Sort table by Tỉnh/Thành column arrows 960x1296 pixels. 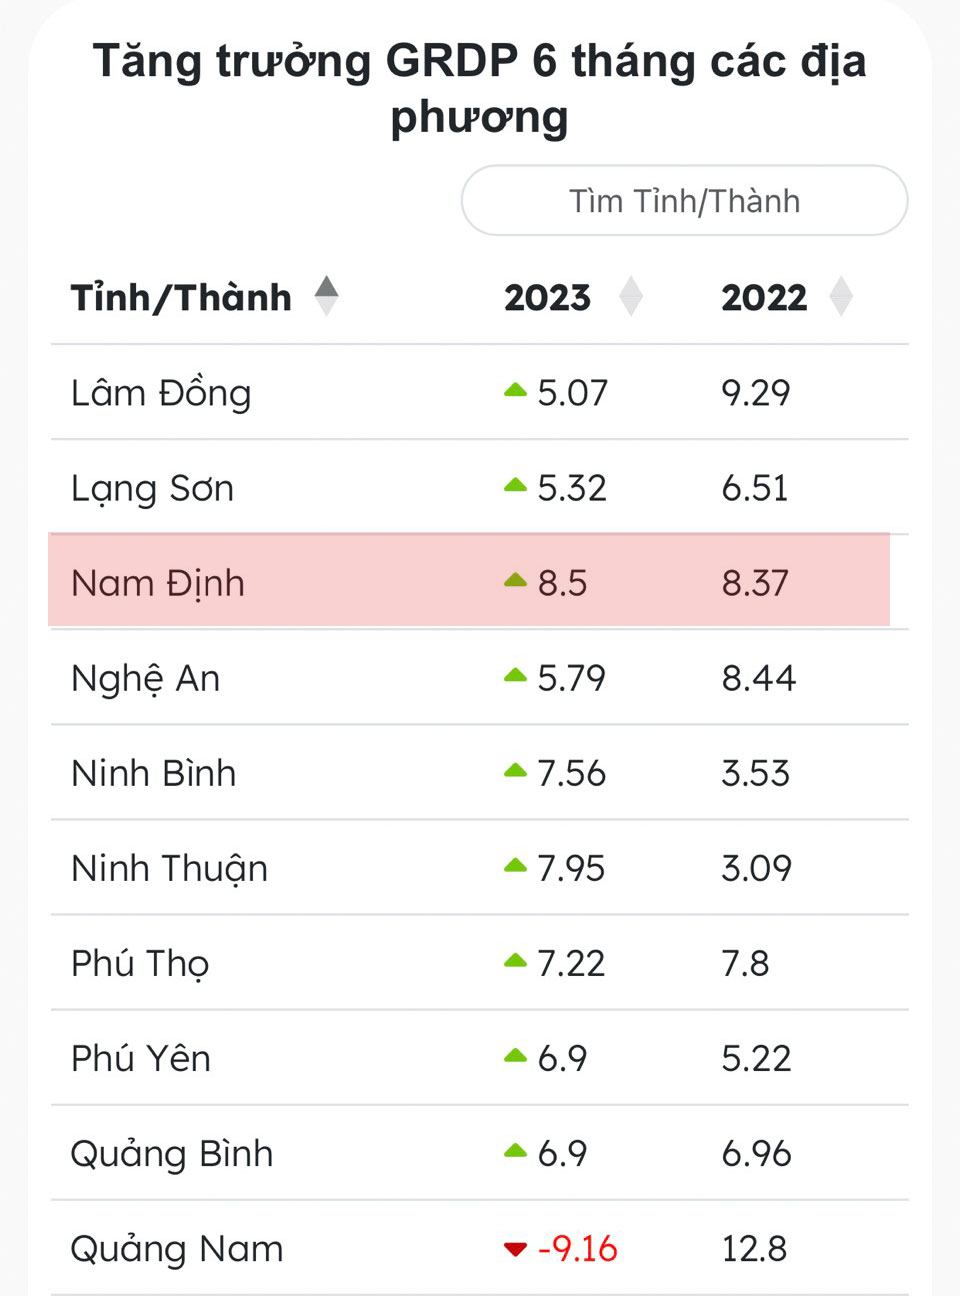click(326, 296)
